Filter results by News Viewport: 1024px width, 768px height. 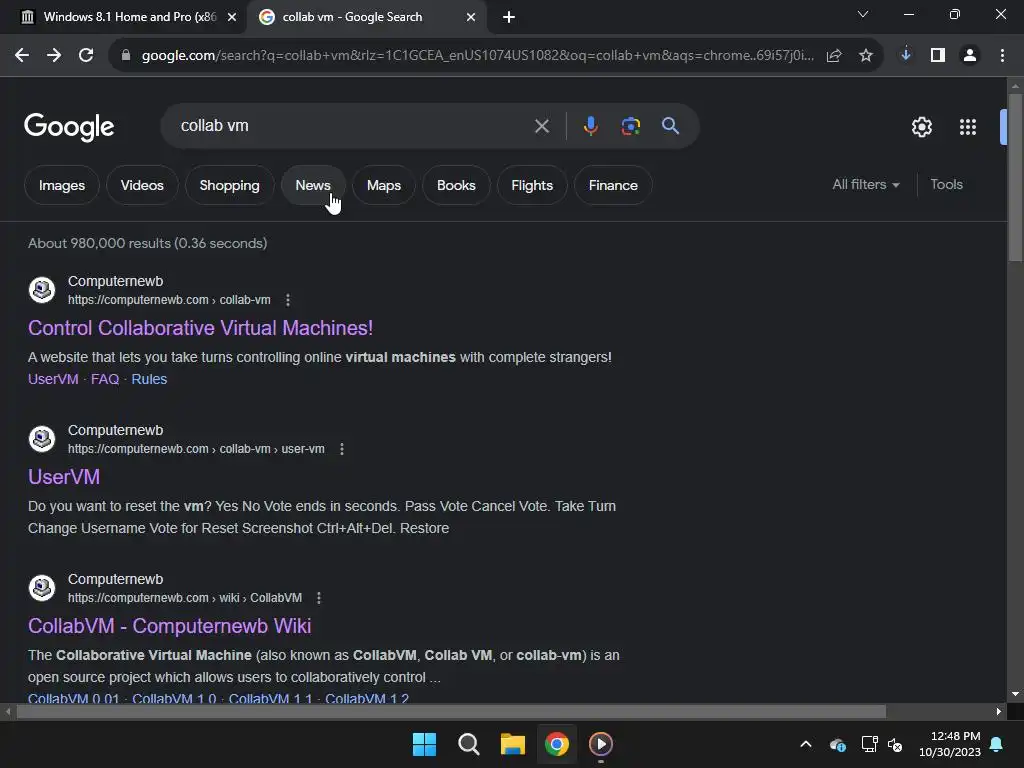[313, 185]
